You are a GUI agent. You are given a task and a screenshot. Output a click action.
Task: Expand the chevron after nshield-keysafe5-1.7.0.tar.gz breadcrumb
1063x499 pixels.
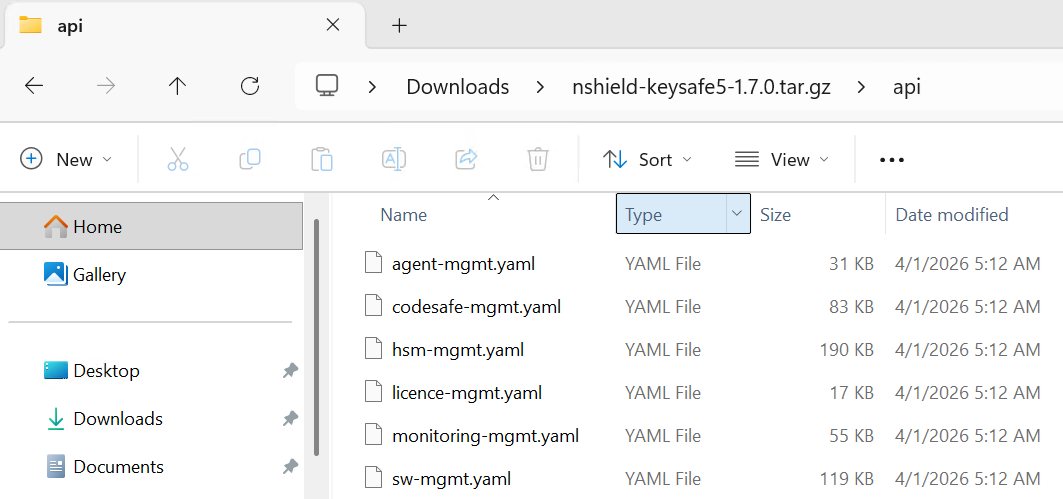click(x=861, y=87)
